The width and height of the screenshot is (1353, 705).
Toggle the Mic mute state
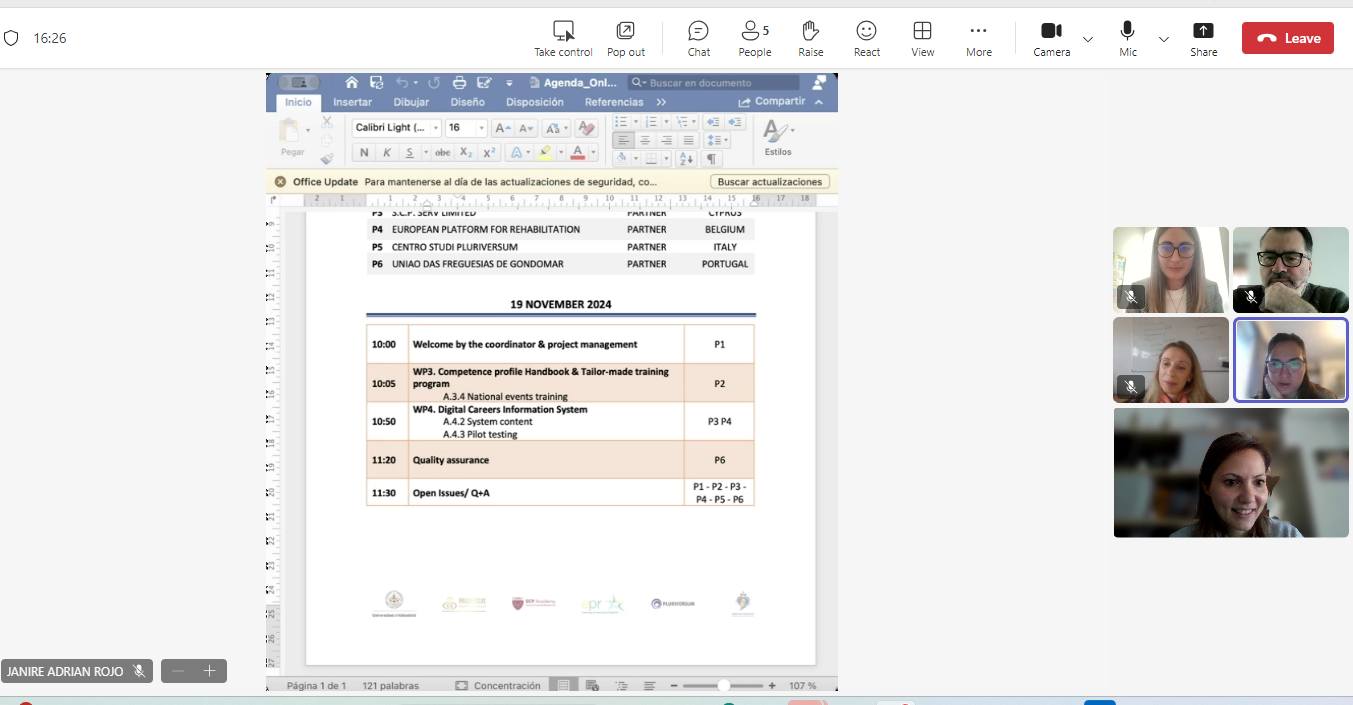(1127, 38)
